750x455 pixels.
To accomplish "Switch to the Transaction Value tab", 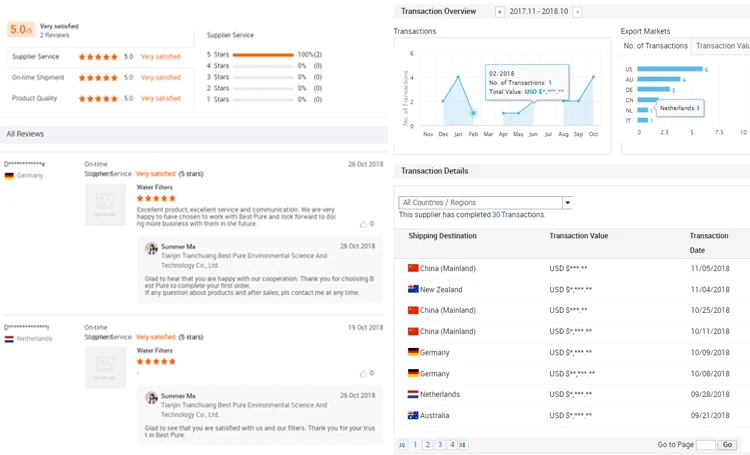I will pyautogui.click(x=722, y=46).
